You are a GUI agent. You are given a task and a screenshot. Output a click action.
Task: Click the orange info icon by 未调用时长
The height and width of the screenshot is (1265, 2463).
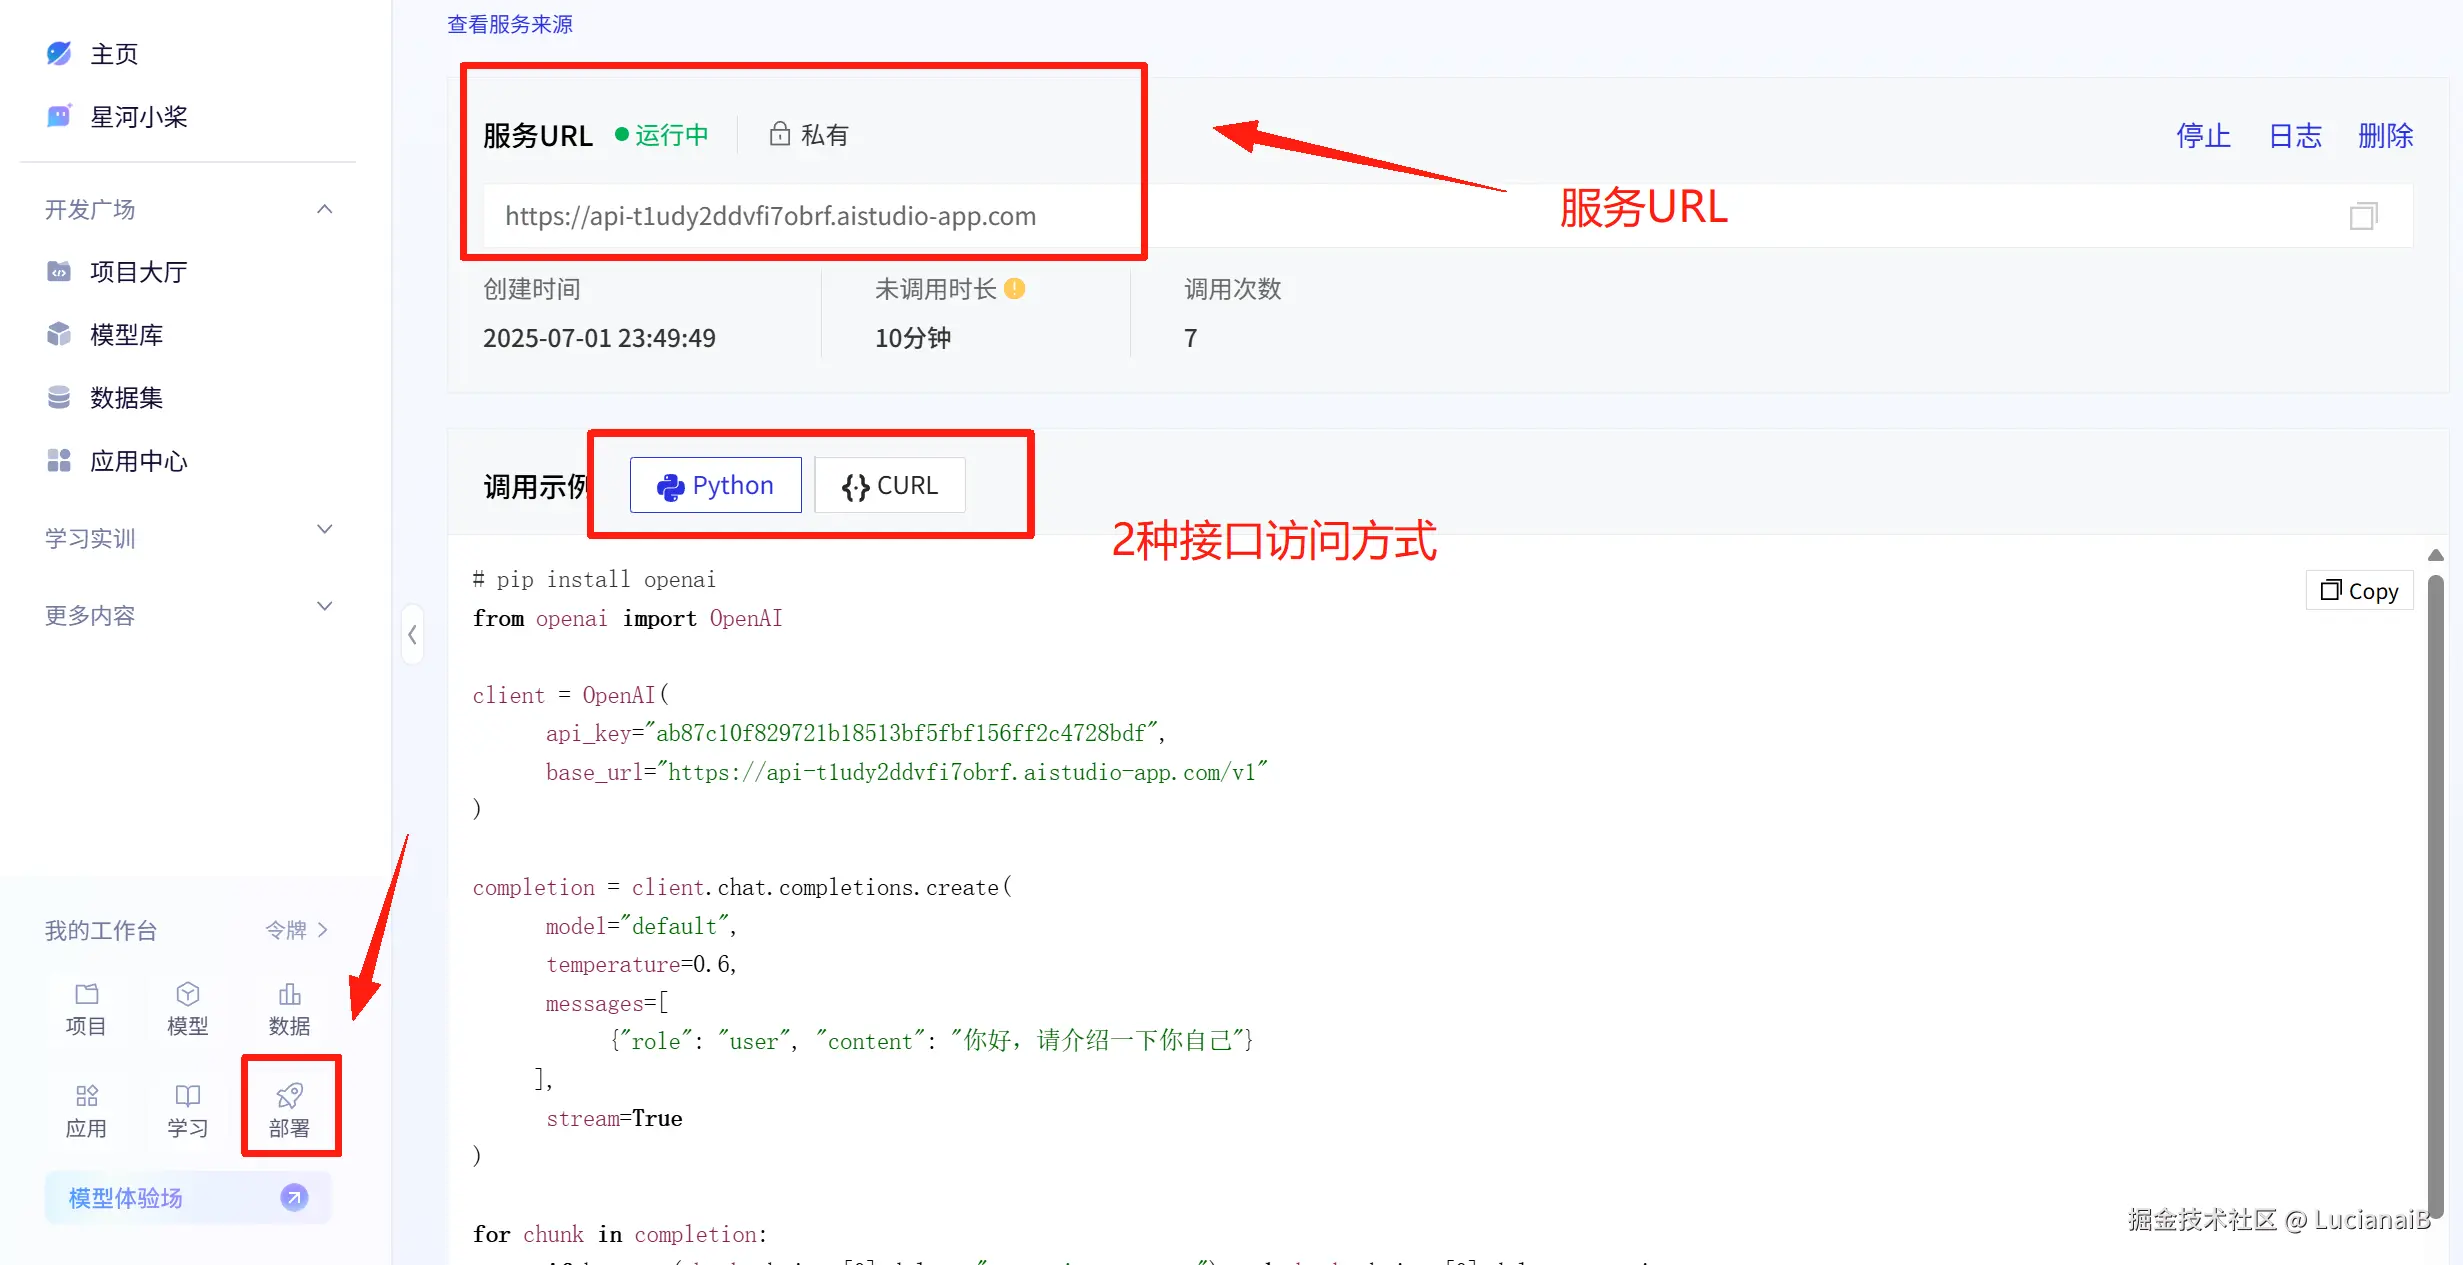(1015, 289)
